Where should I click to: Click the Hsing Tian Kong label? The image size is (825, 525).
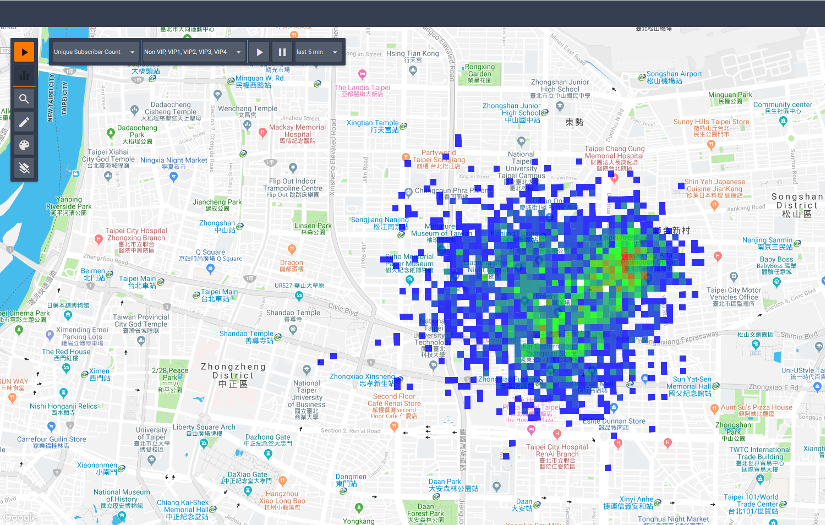(412, 56)
